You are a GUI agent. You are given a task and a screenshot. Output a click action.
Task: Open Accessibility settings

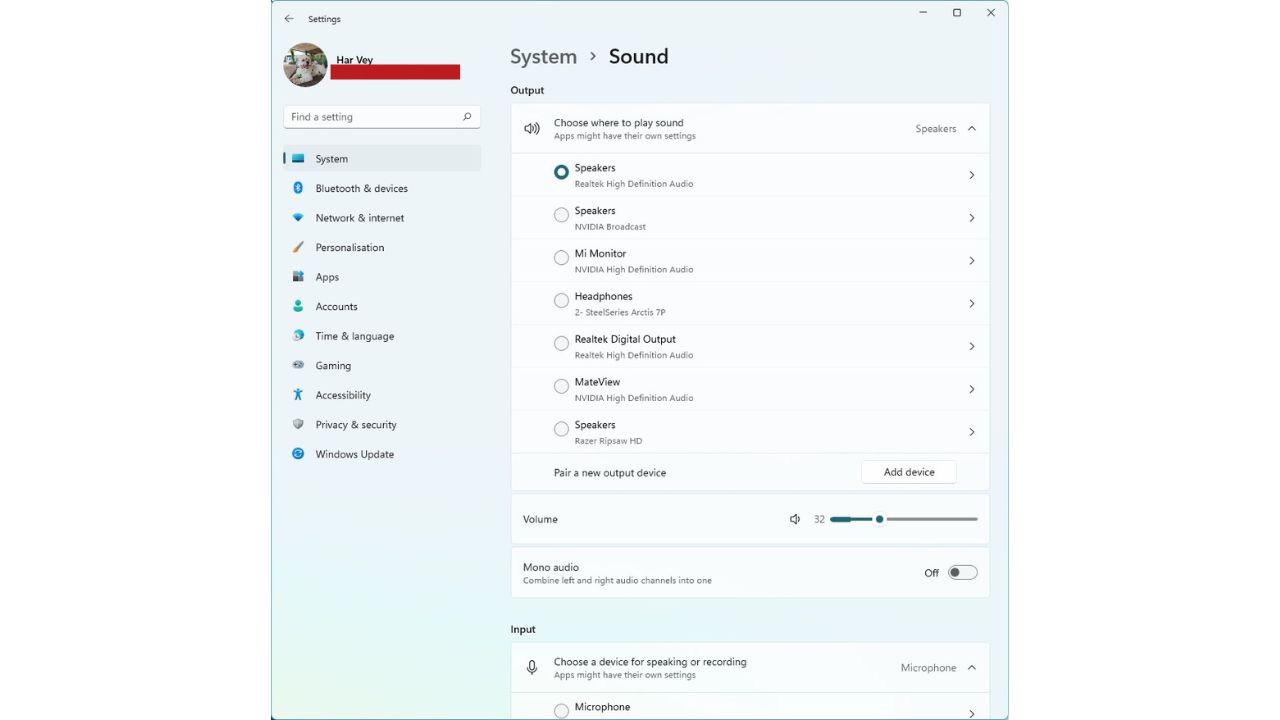[x=344, y=395]
